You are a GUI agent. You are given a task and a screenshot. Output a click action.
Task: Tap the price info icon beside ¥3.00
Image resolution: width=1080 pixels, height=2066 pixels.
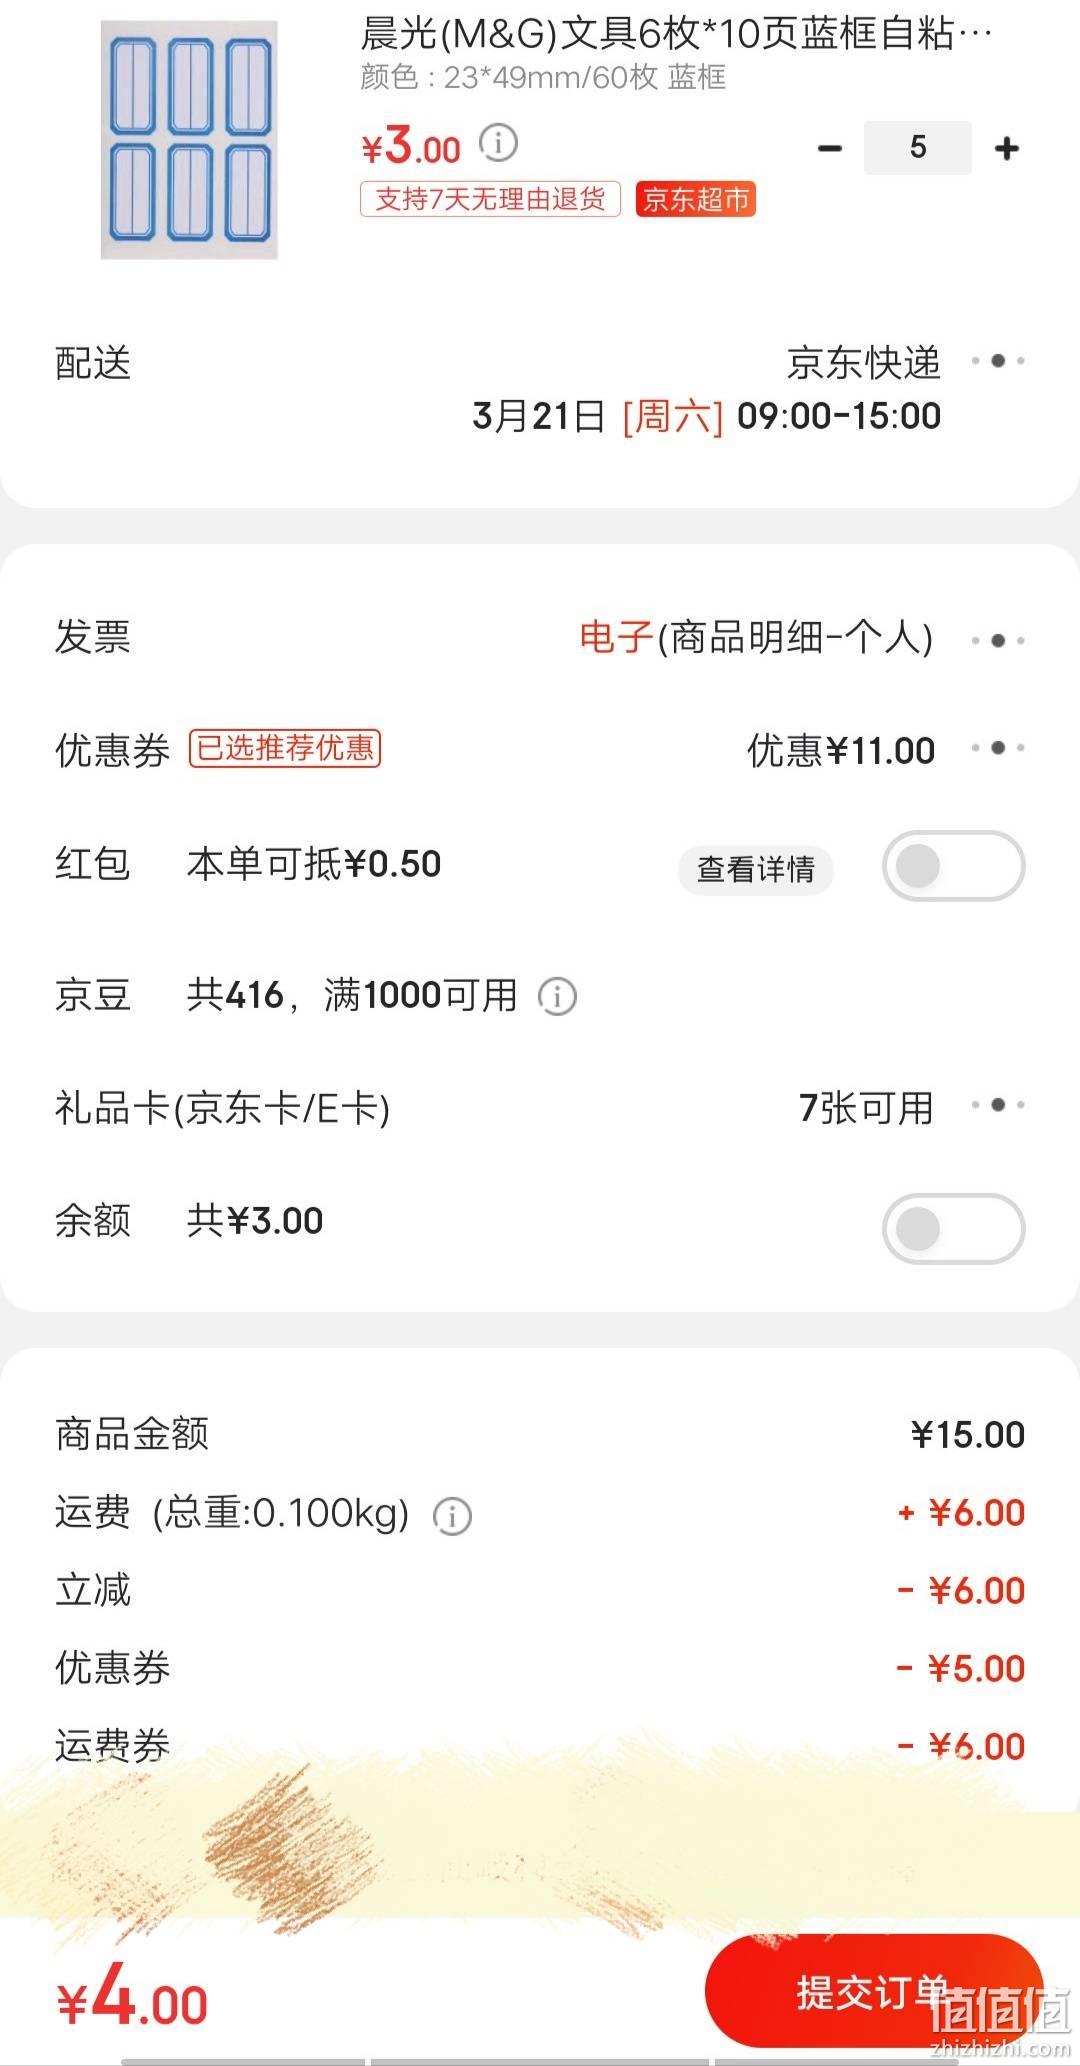tap(498, 144)
